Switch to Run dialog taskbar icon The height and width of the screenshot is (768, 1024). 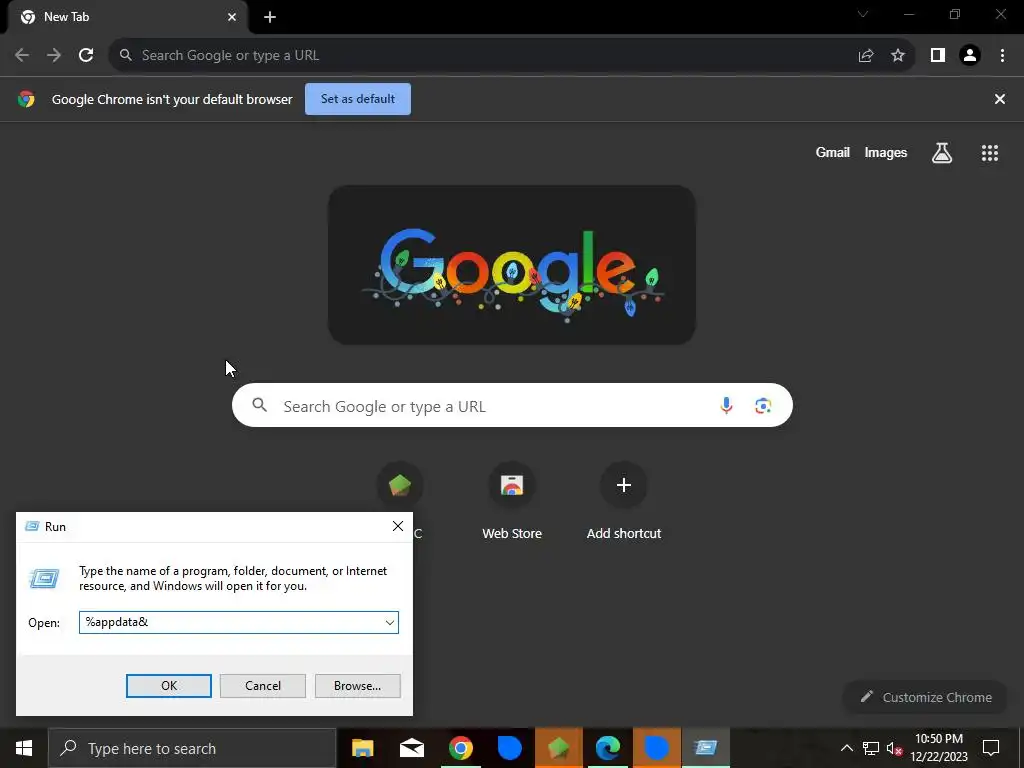tap(705, 748)
